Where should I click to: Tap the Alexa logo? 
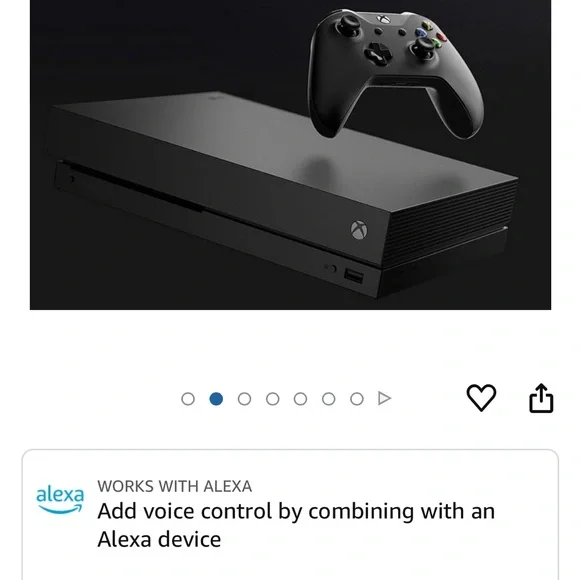(60, 499)
